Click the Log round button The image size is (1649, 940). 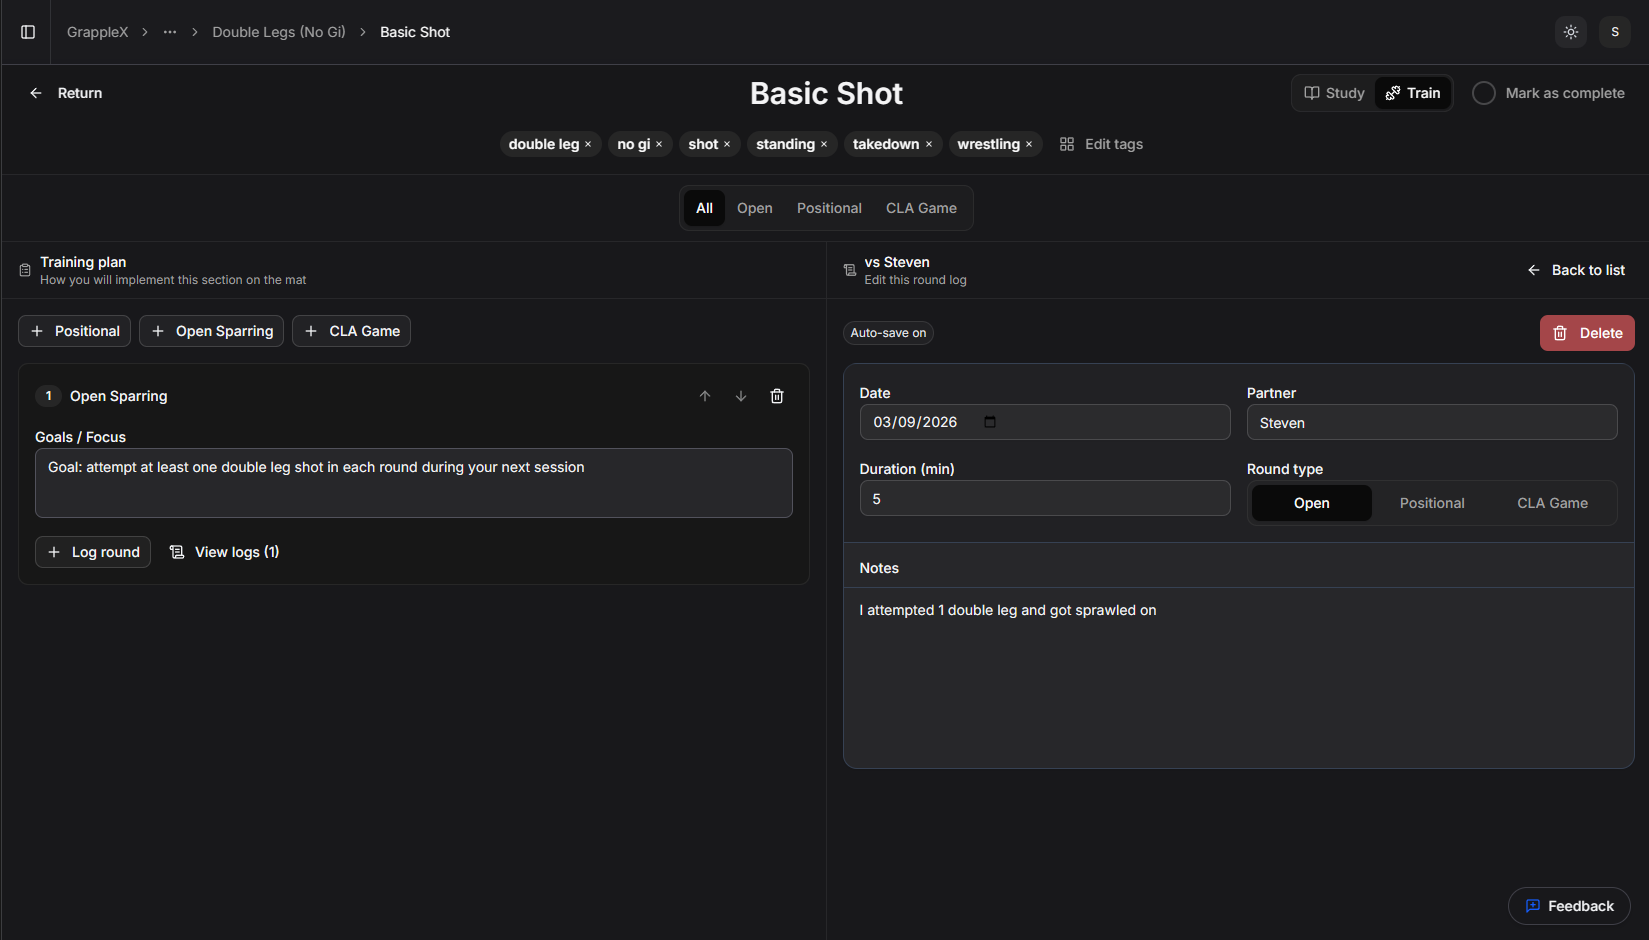(93, 552)
